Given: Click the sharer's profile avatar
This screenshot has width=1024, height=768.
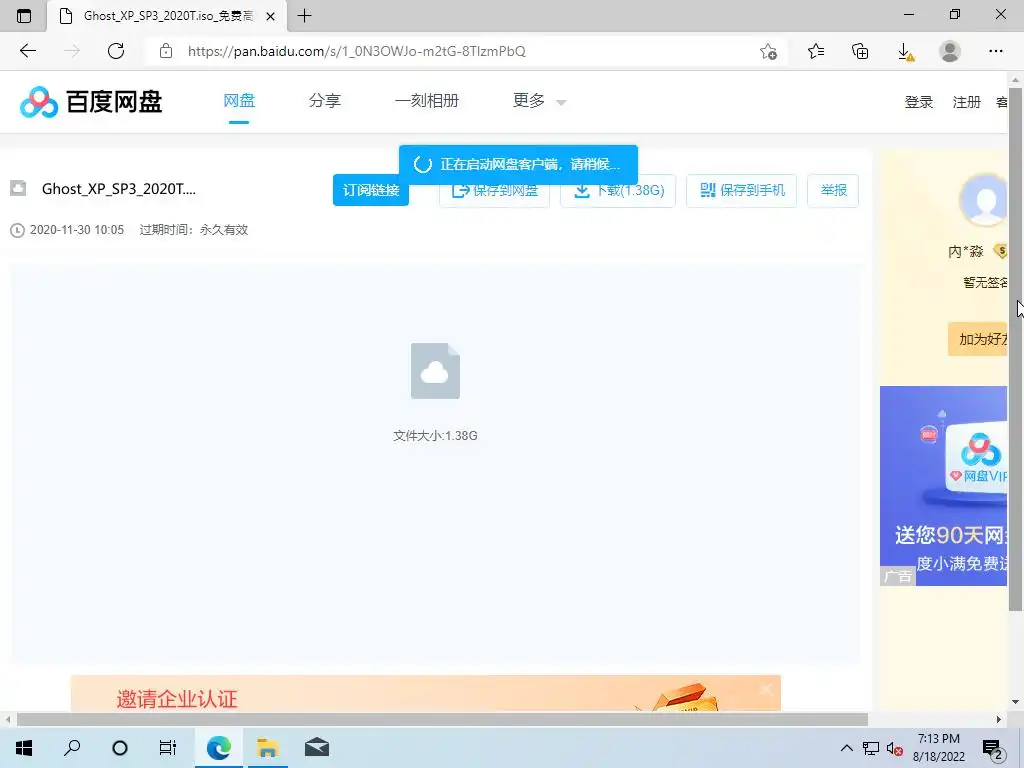Looking at the screenshot, I should click(984, 200).
